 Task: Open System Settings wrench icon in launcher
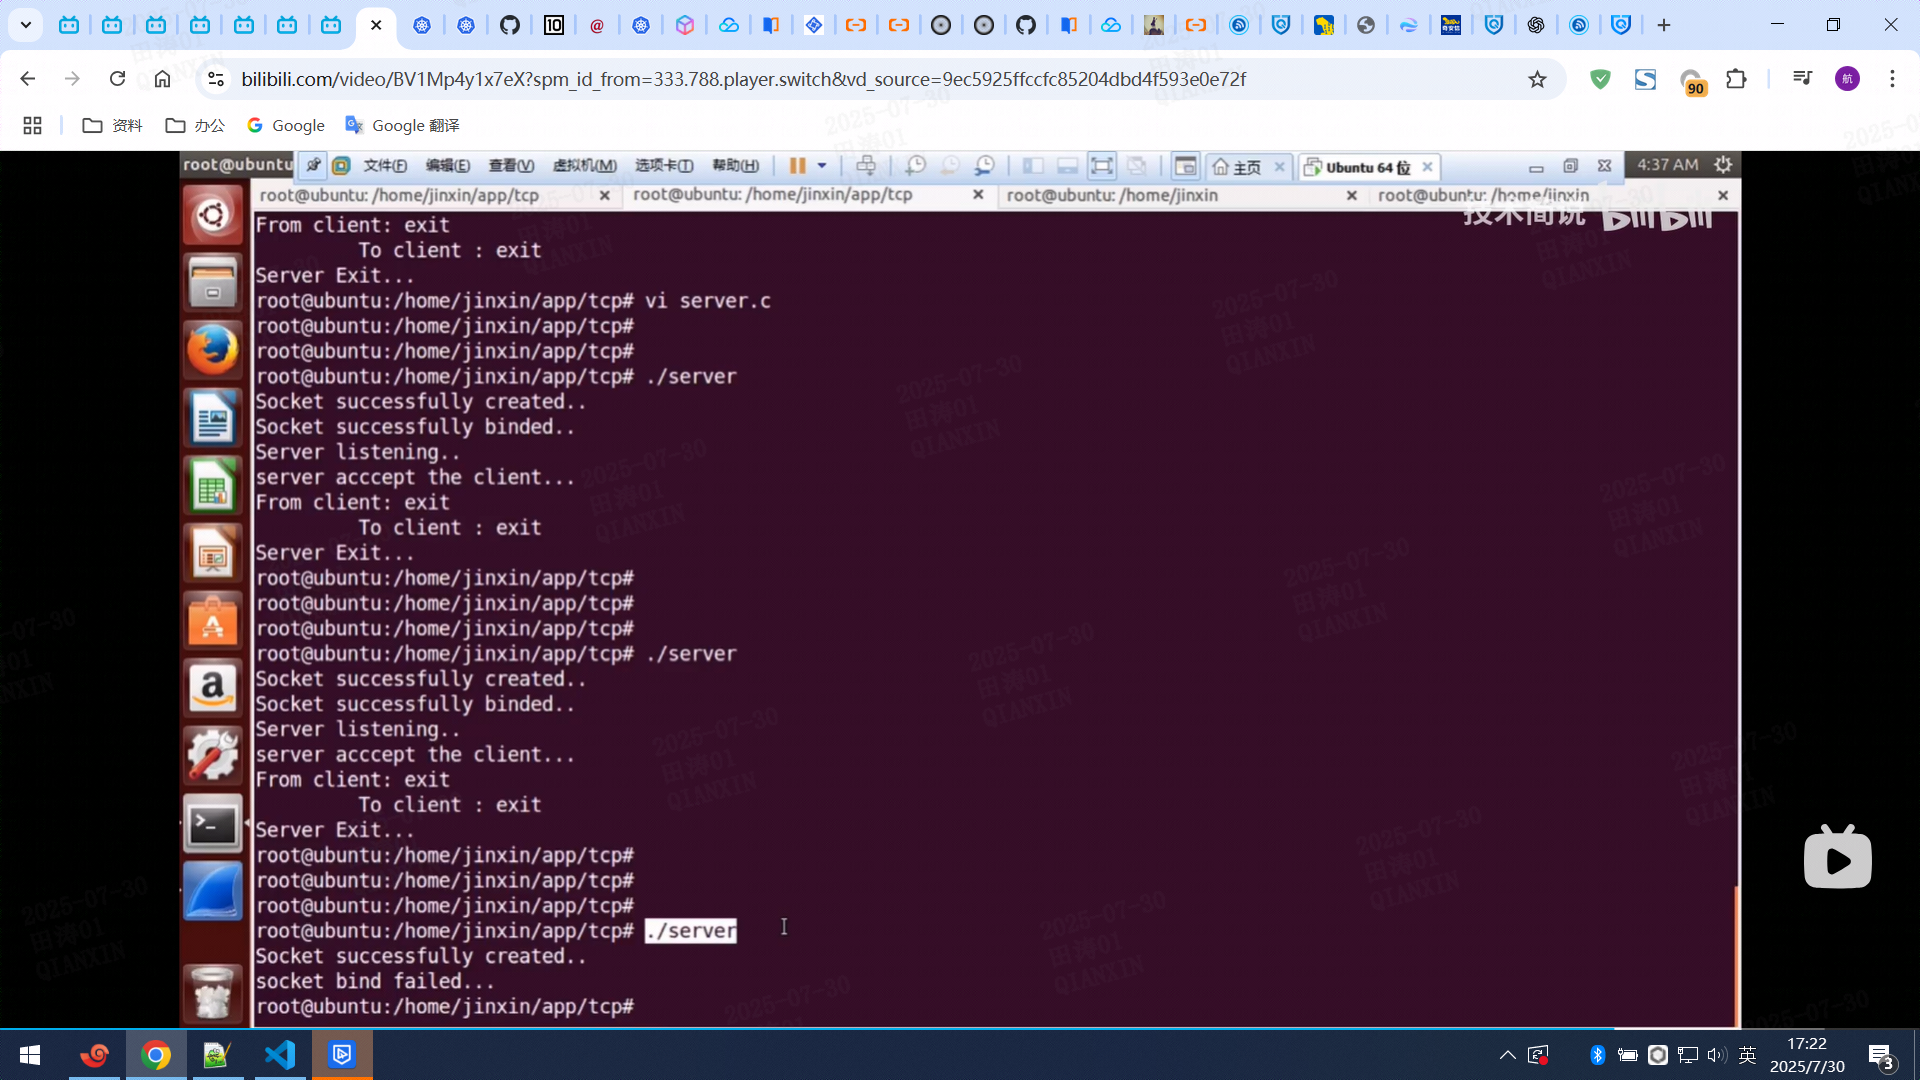coord(212,755)
